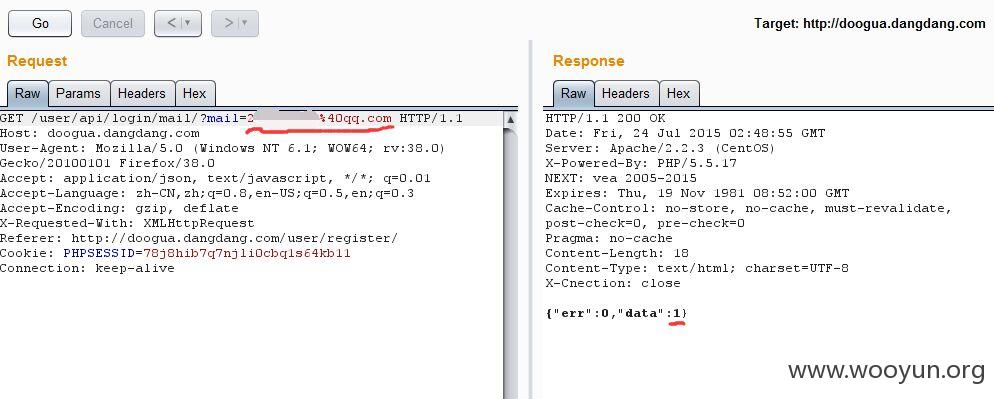Click the Accept: application/json header line
Image resolution: width=994 pixels, height=399 pixels.
216,178
